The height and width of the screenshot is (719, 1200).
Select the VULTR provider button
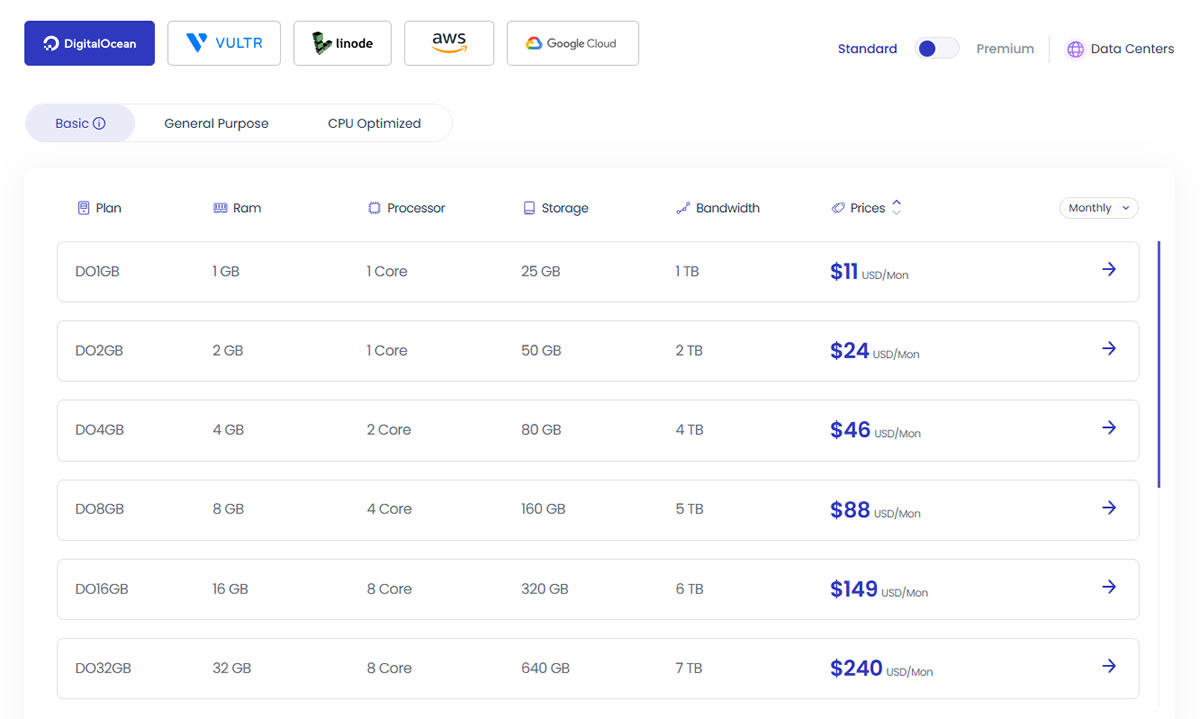pyautogui.click(x=224, y=43)
